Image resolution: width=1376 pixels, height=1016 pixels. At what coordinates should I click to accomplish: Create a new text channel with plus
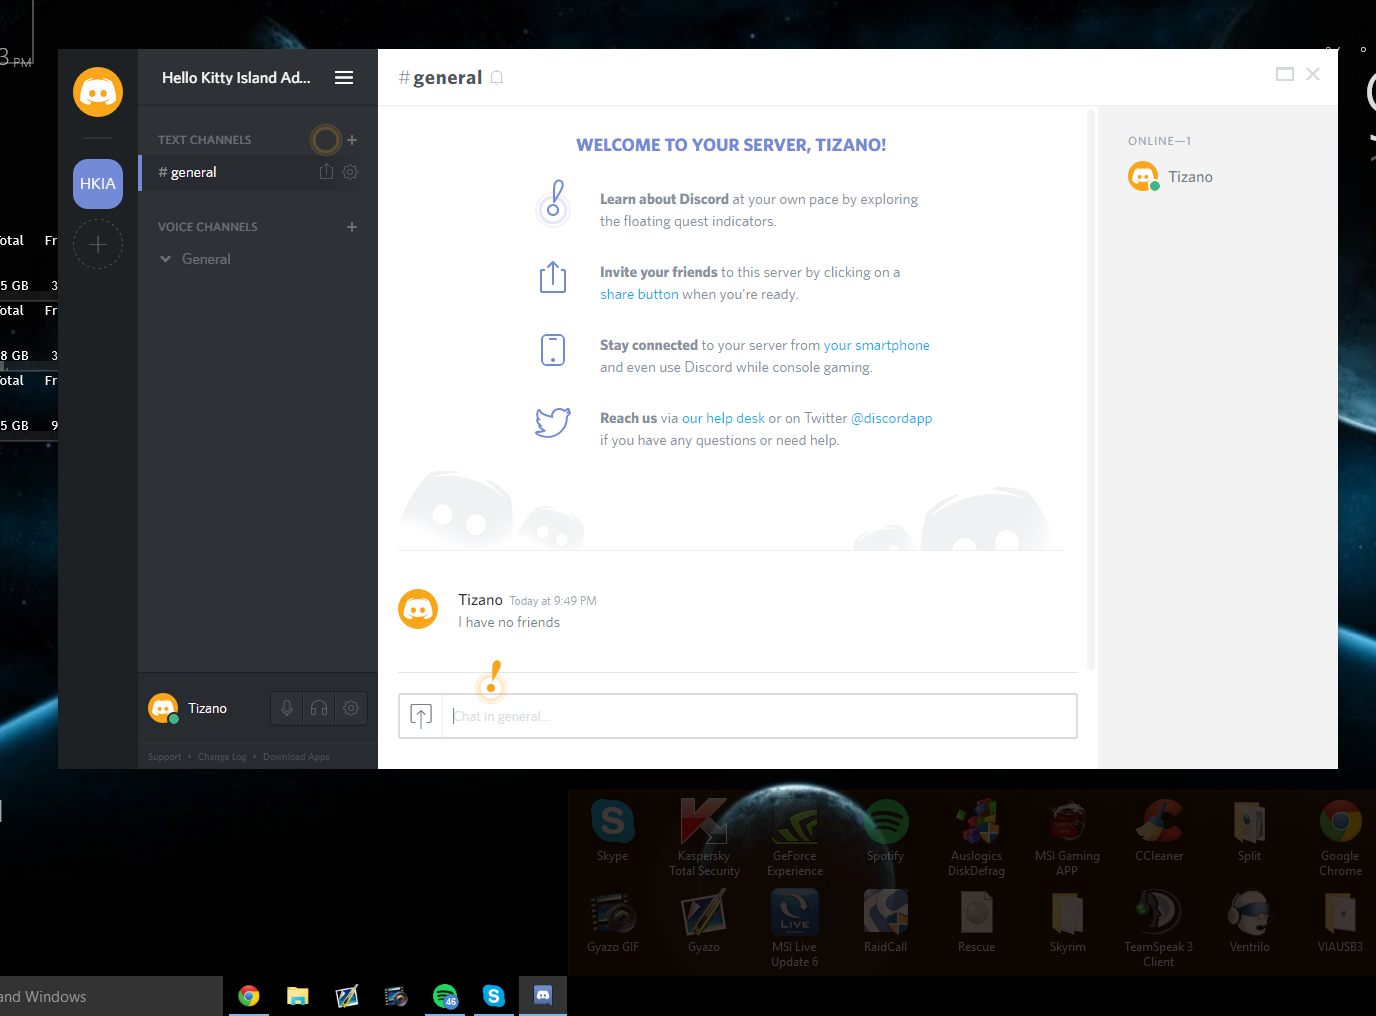click(x=352, y=140)
